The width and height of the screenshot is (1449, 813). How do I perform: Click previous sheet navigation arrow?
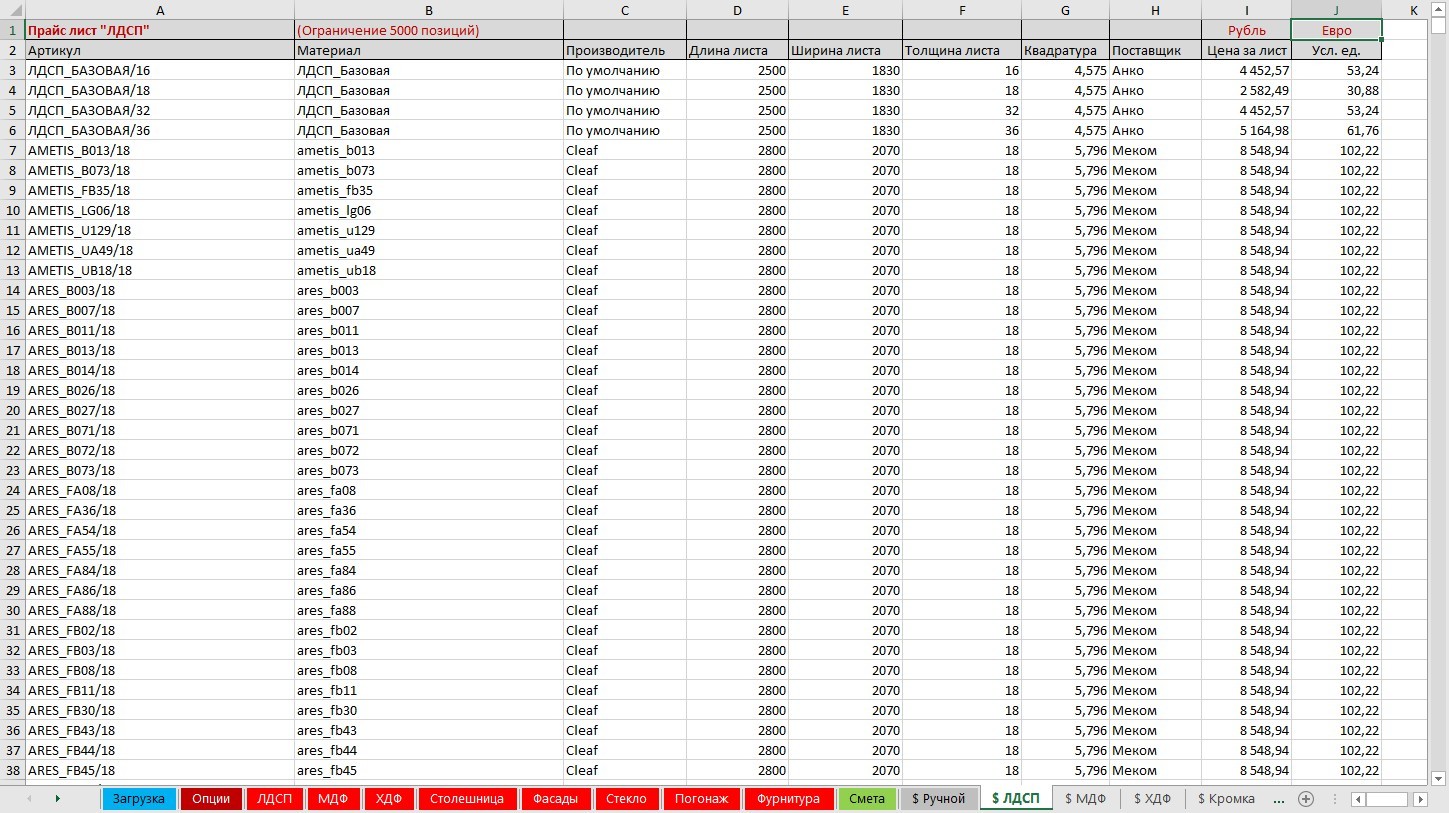29,799
